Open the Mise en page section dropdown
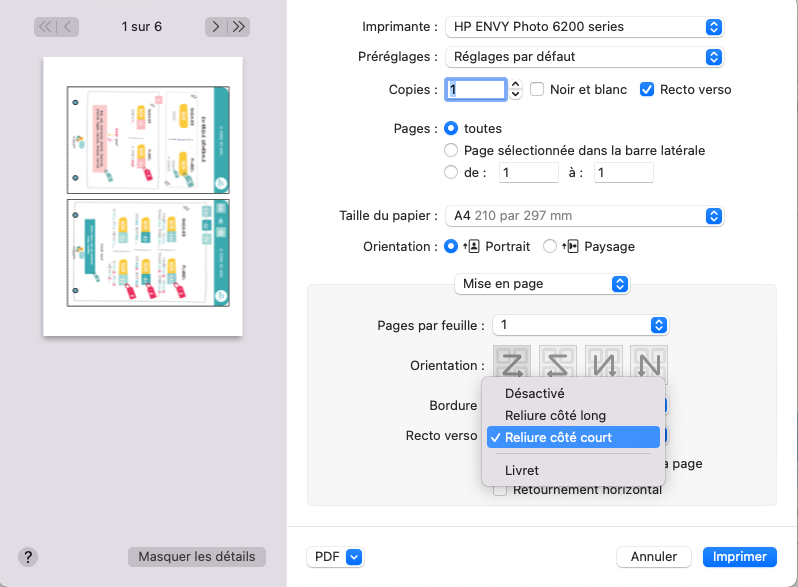Screen dimensions: 798x587 (x=542, y=284)
